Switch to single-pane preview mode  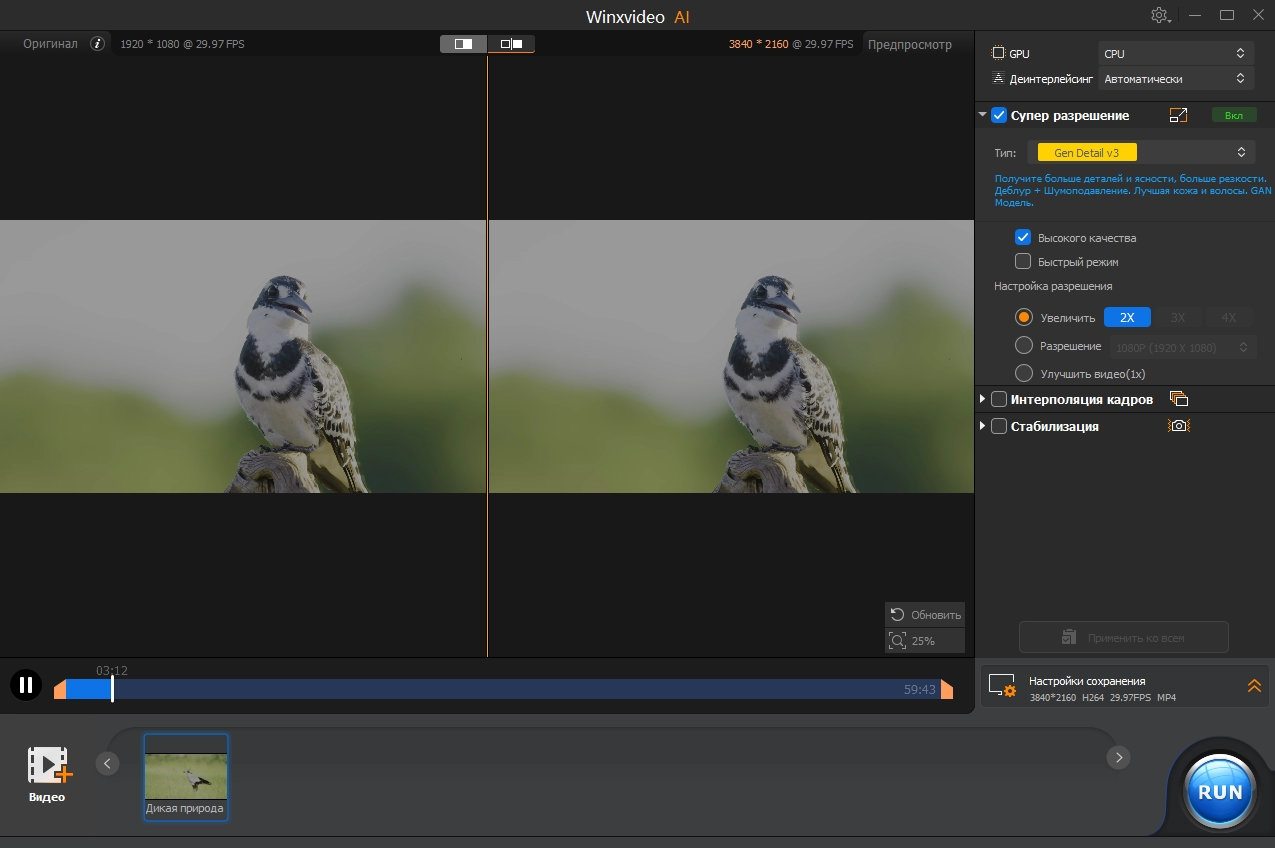(463, 44)
